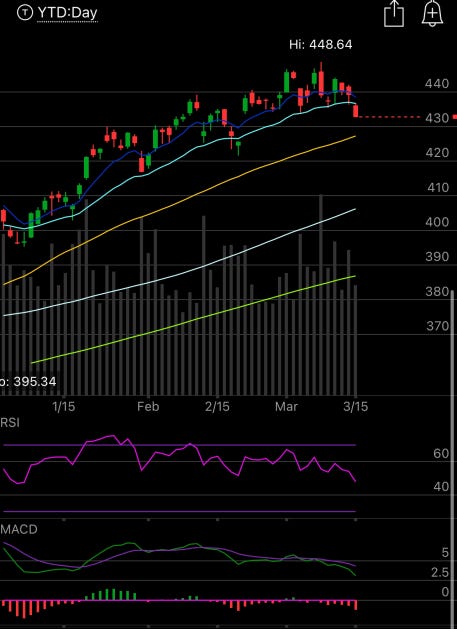457x629 pixels.
Task: Tap the 430 price axis label
Action: pyautogui.click(x=437, y=118)
